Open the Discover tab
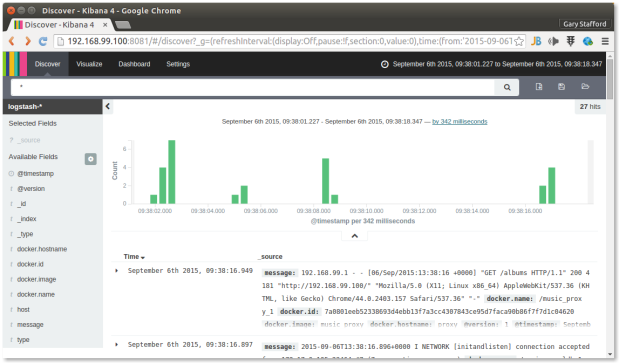 47,64
